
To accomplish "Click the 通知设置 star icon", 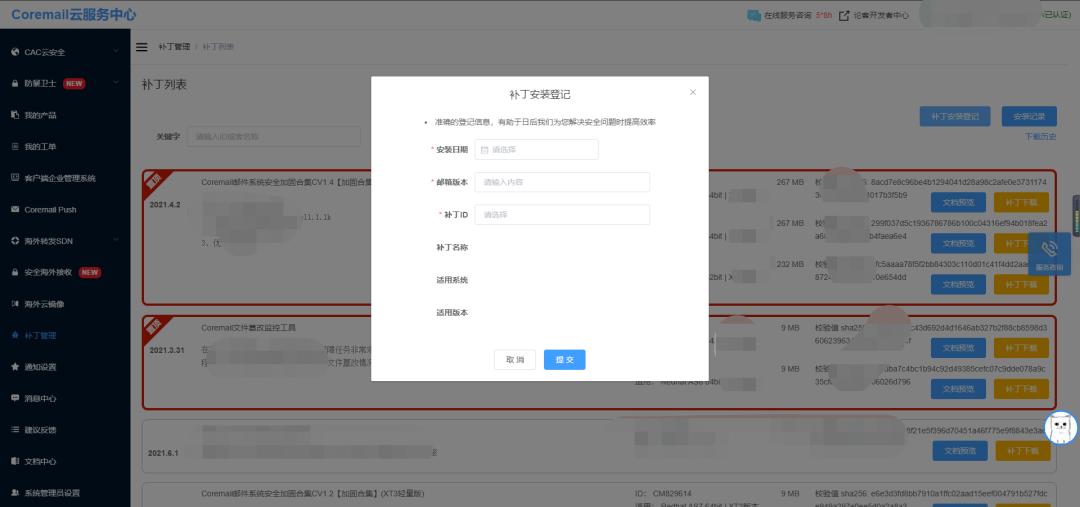I will [x=15, y=367].
